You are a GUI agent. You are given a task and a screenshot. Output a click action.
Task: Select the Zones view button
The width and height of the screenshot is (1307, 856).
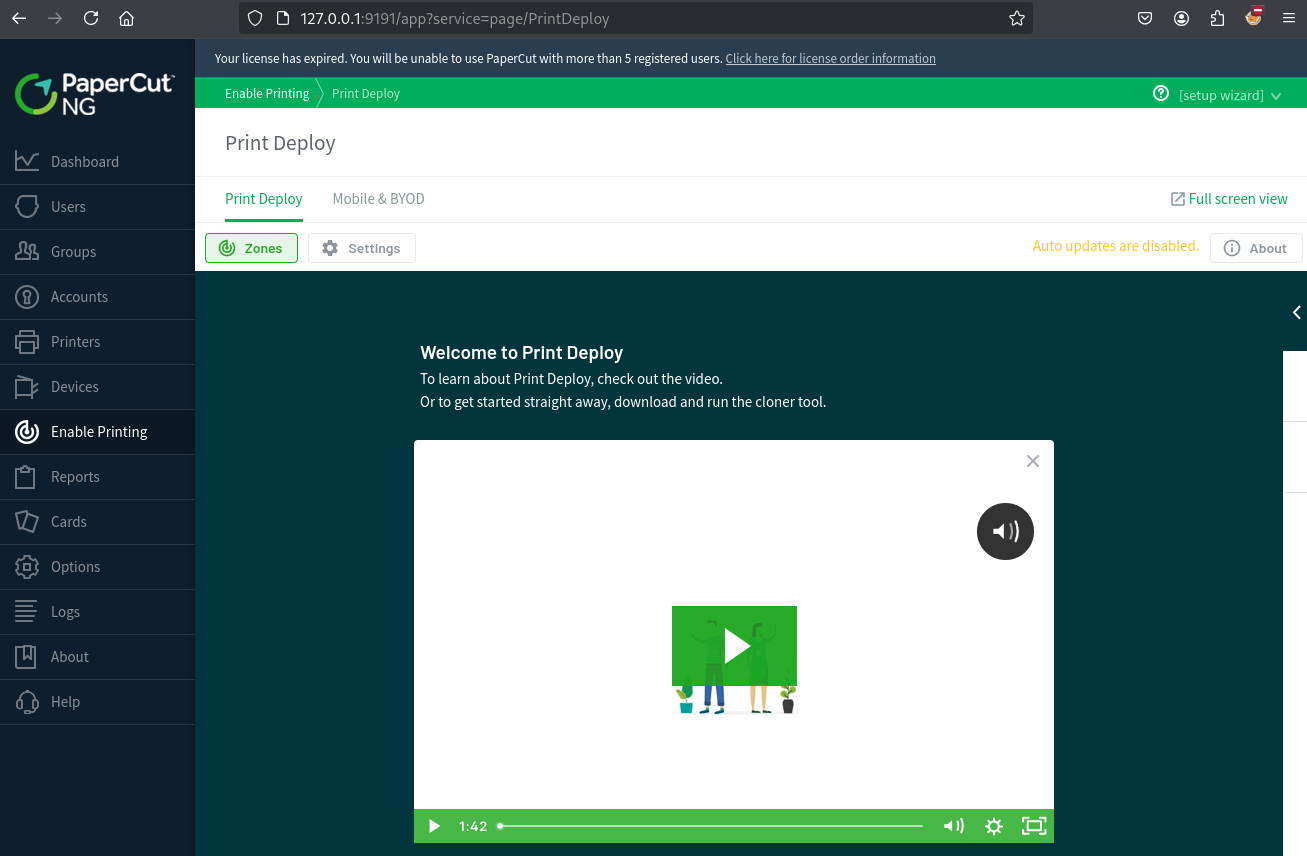point(251,248)
